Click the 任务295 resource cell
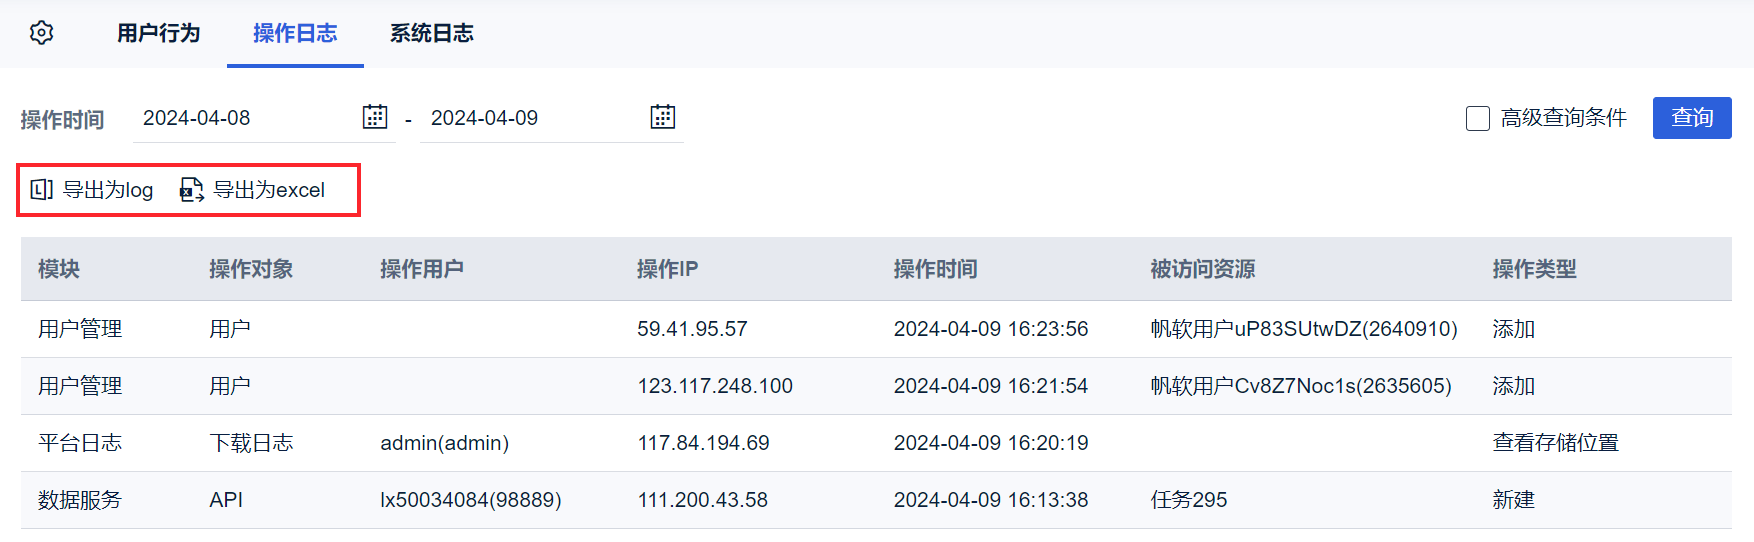This screenshot has width=1754, height=542. click(x=1188, y=500)
